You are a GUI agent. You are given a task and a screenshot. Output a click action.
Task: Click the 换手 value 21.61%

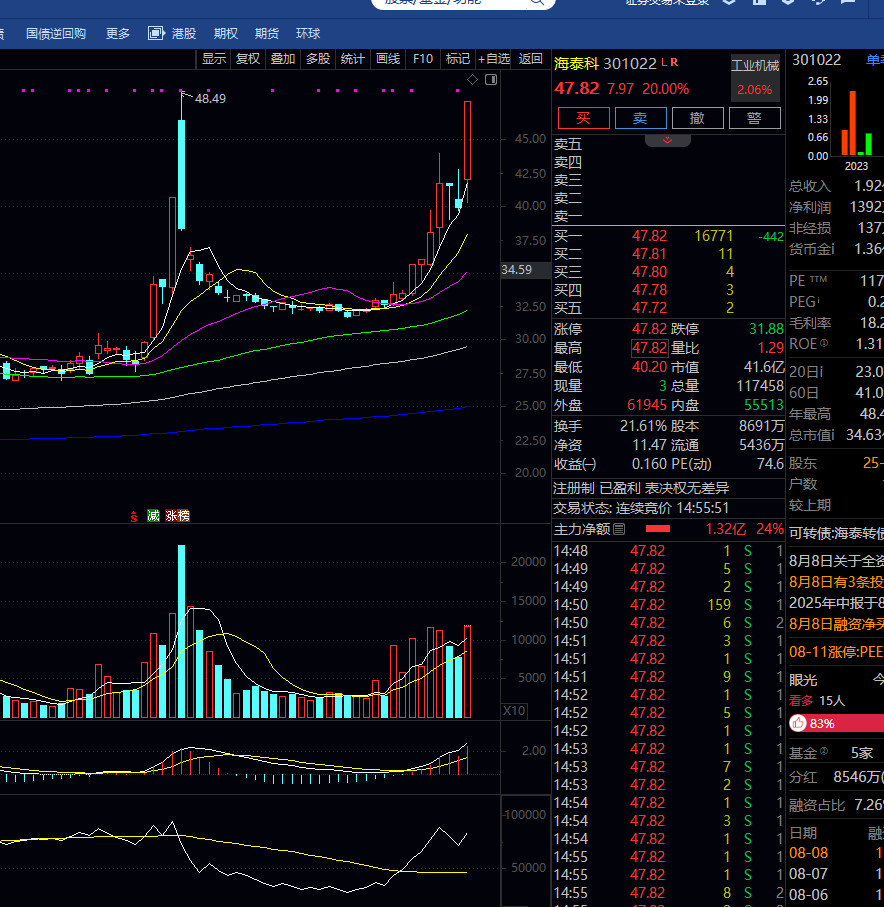[643, 426]
